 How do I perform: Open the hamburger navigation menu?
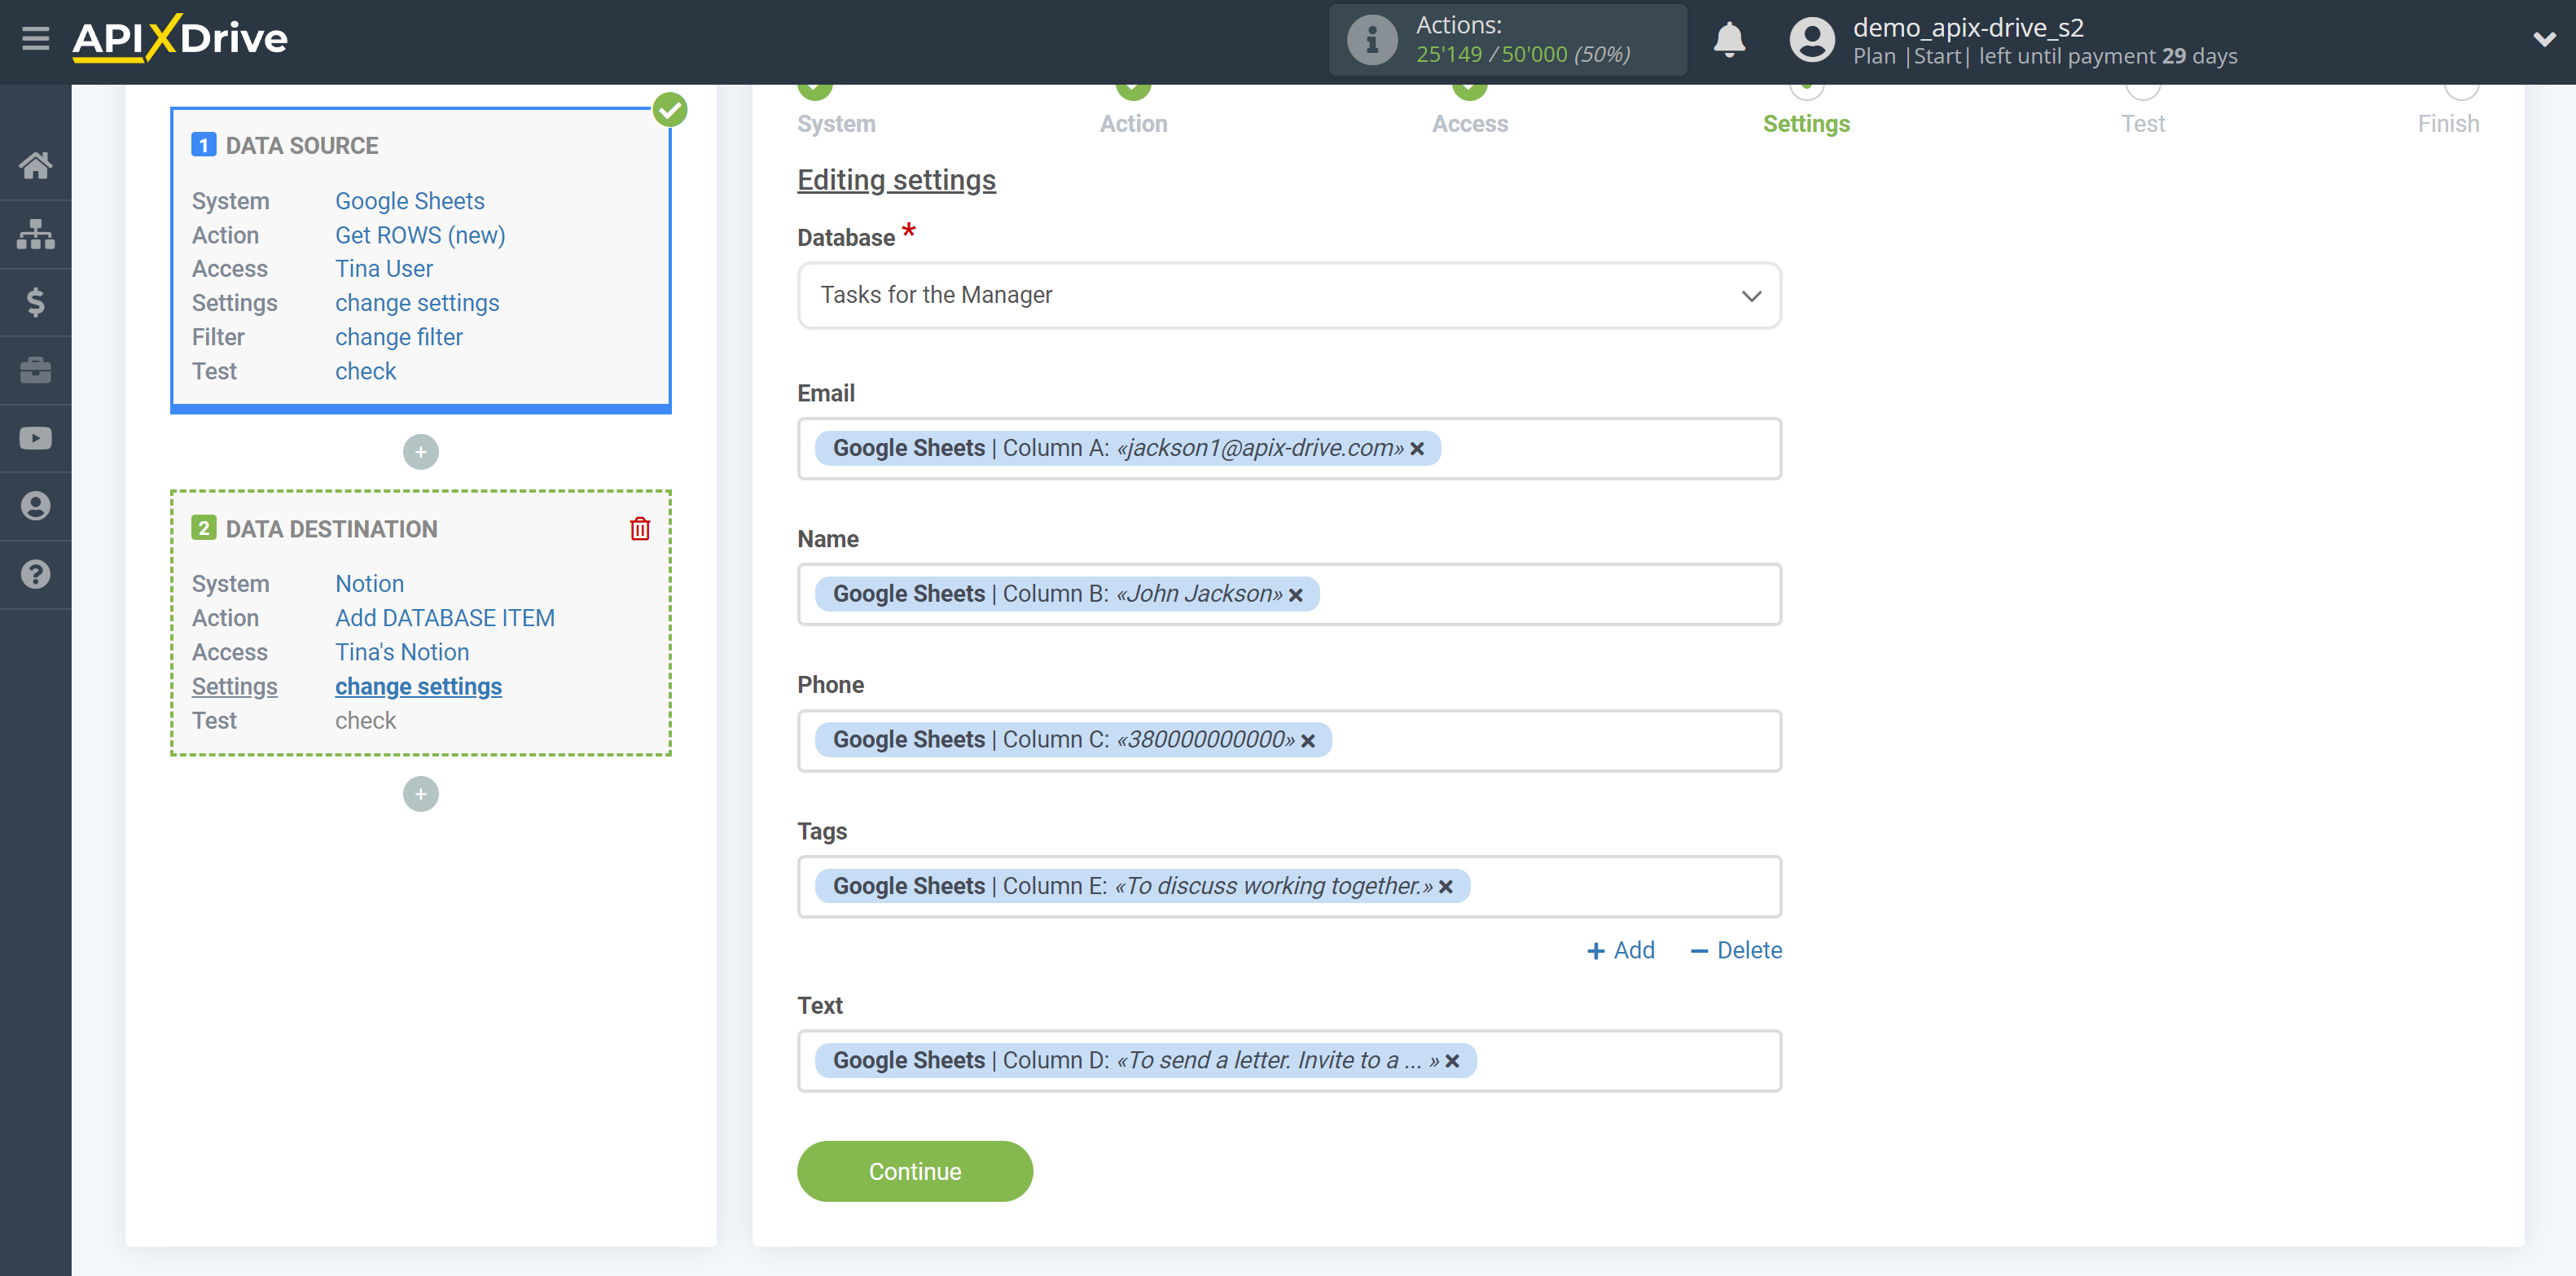coord(36,38)
